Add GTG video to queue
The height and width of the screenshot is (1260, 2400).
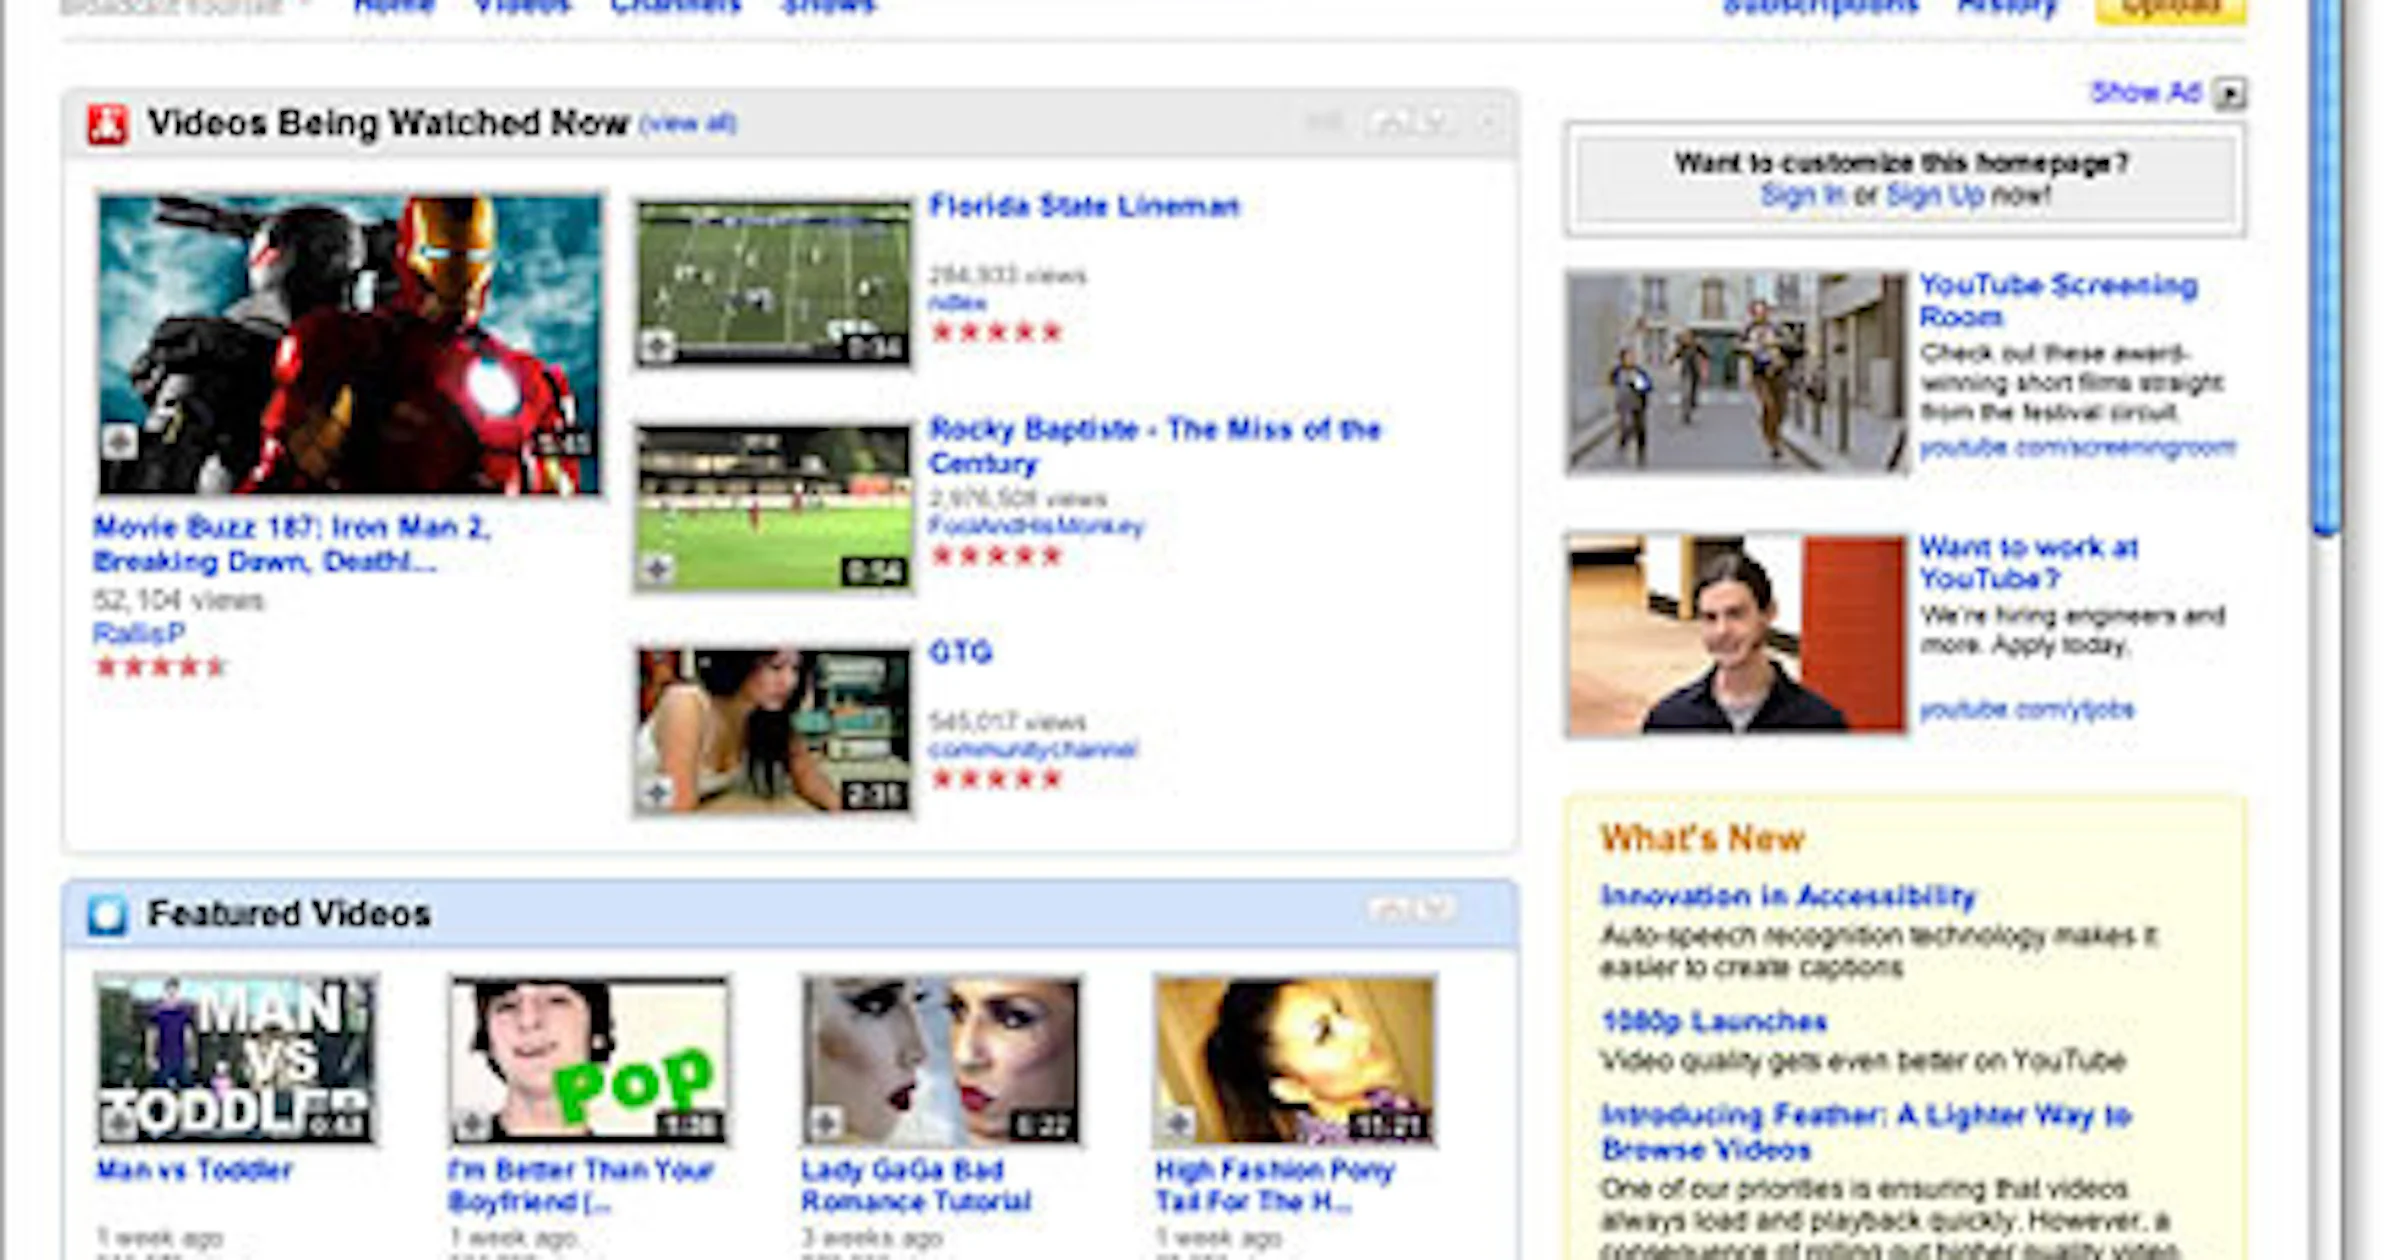657,793
